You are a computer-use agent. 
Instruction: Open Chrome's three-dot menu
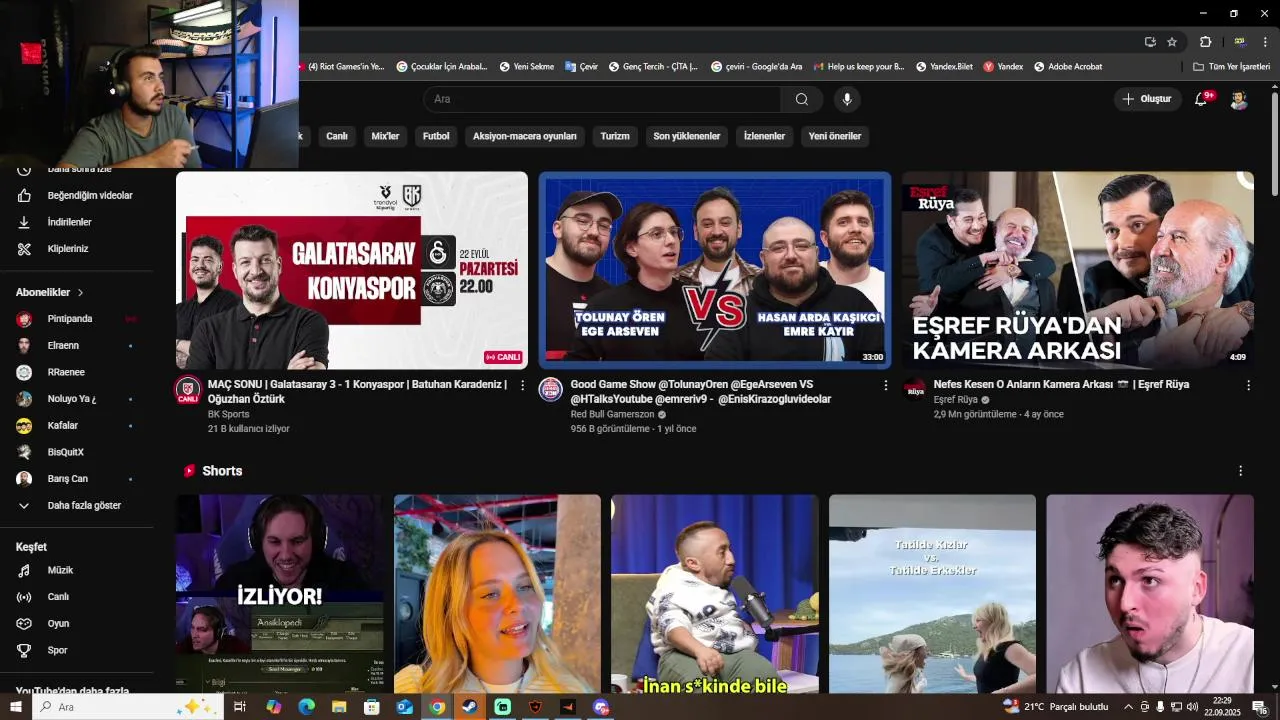[1265, 42]
